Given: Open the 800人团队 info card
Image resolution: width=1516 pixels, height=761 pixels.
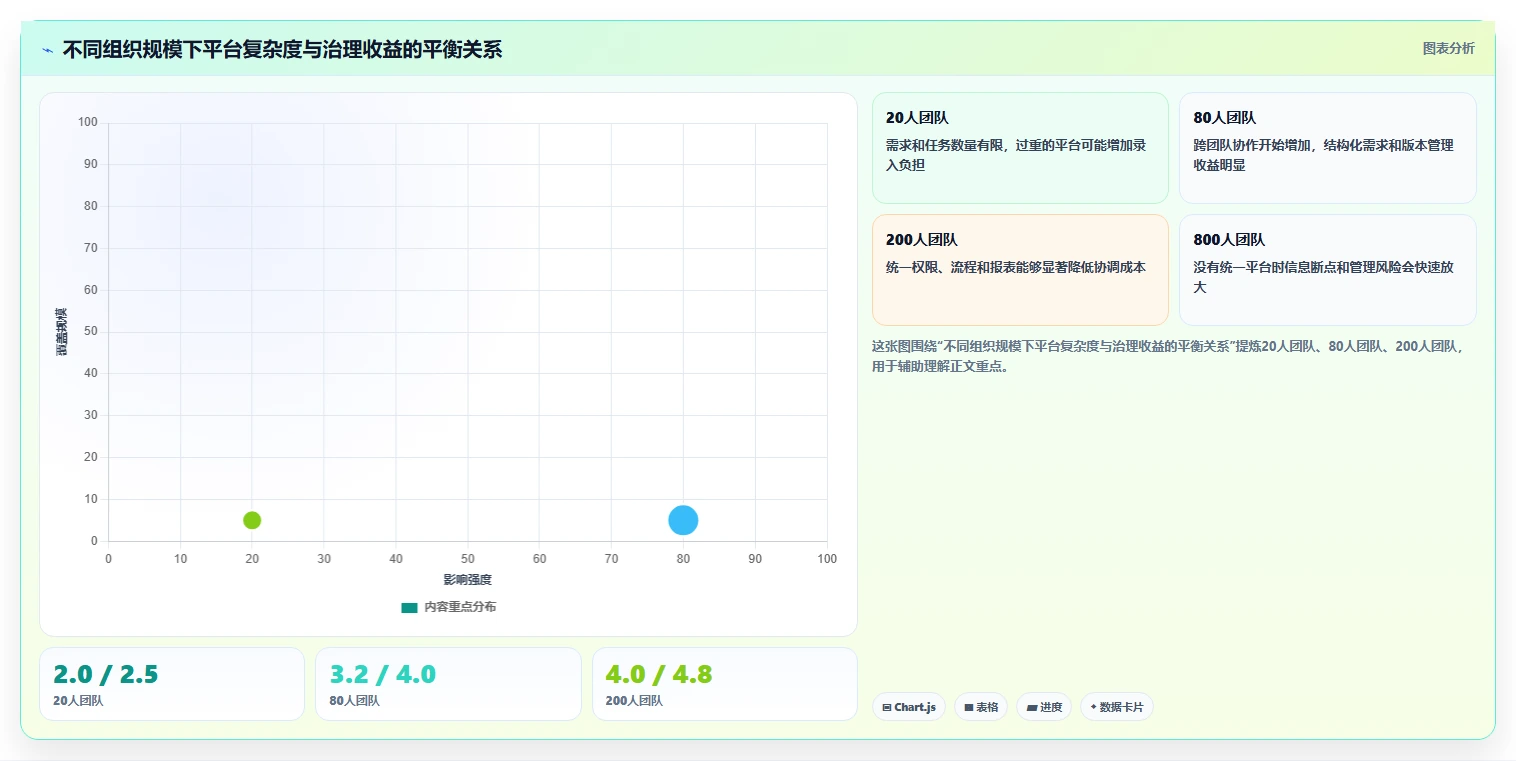Looking at the screenshot, I should (1327, 270).
